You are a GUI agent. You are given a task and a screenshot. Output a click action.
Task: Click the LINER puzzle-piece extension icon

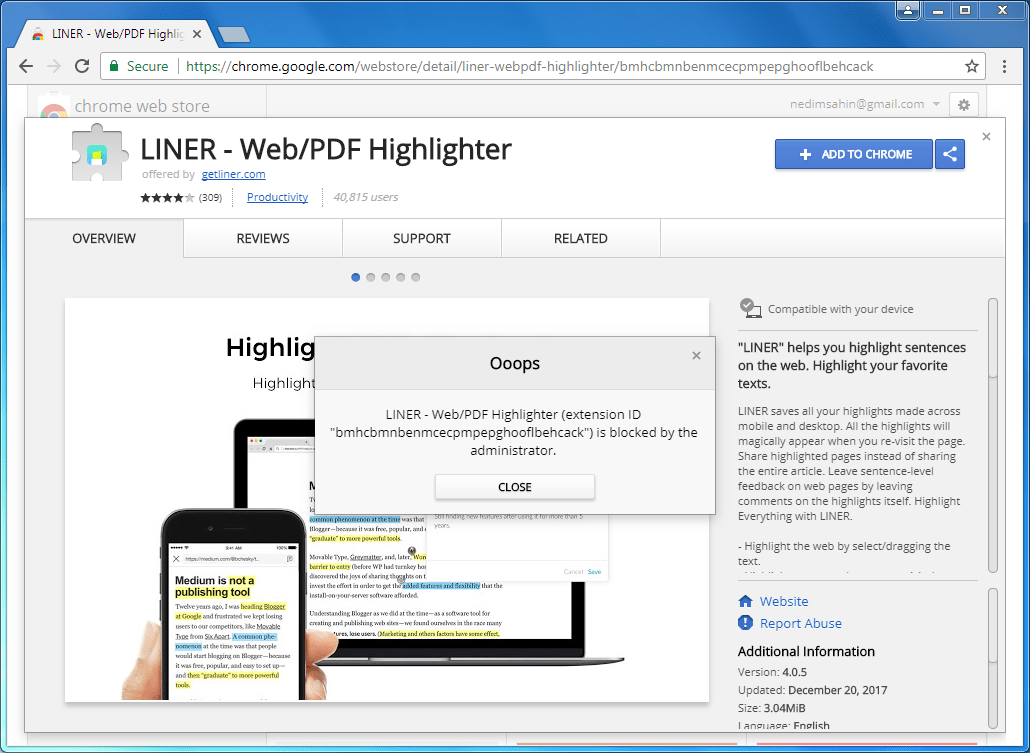[99, 152]
